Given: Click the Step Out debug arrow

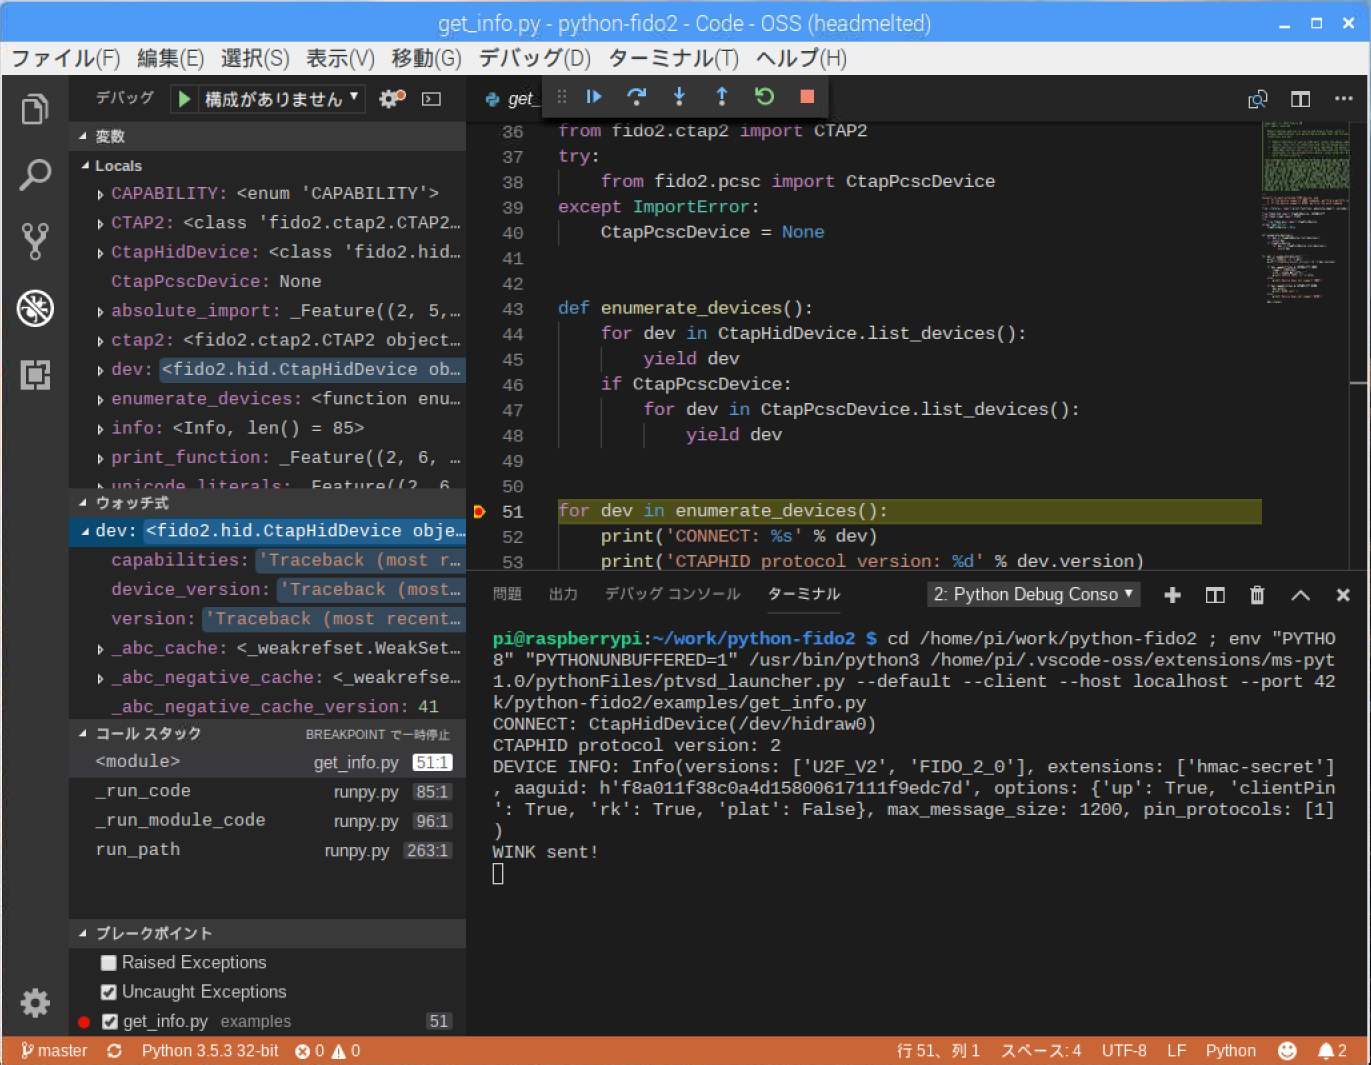Looking at the screenshot, I should [x=722, y=97].
